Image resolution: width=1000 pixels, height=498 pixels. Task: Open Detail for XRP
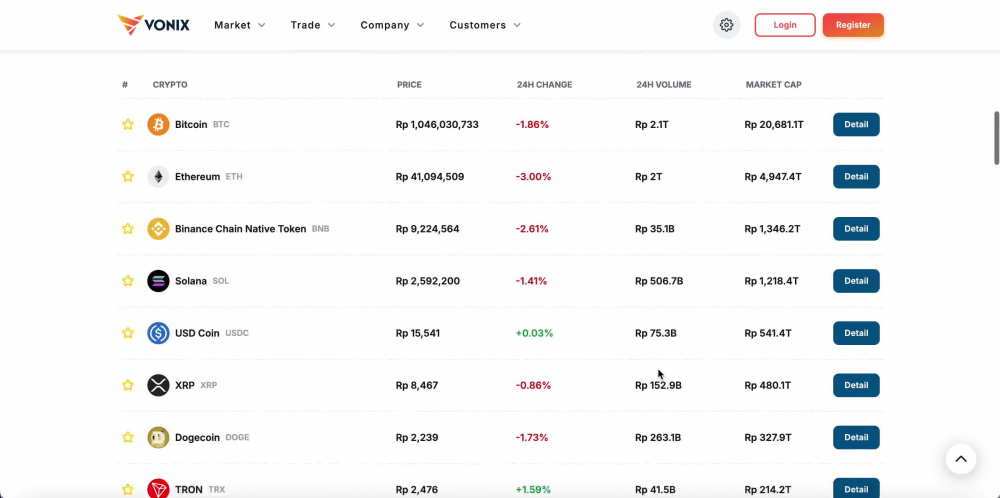coord(857,386)
